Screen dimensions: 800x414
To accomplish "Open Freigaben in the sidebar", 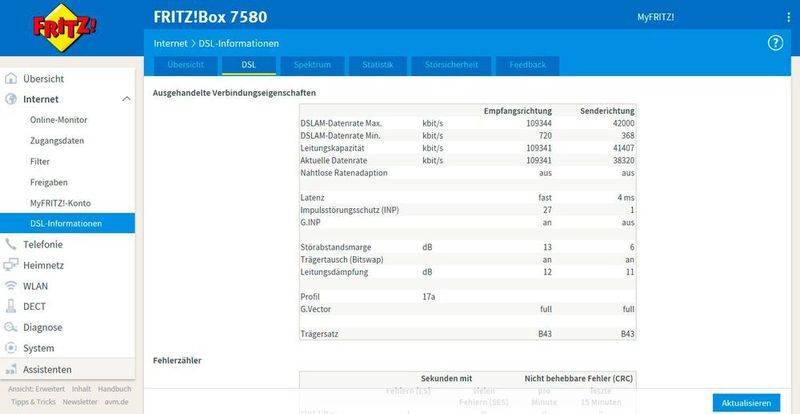I will 49,182.
